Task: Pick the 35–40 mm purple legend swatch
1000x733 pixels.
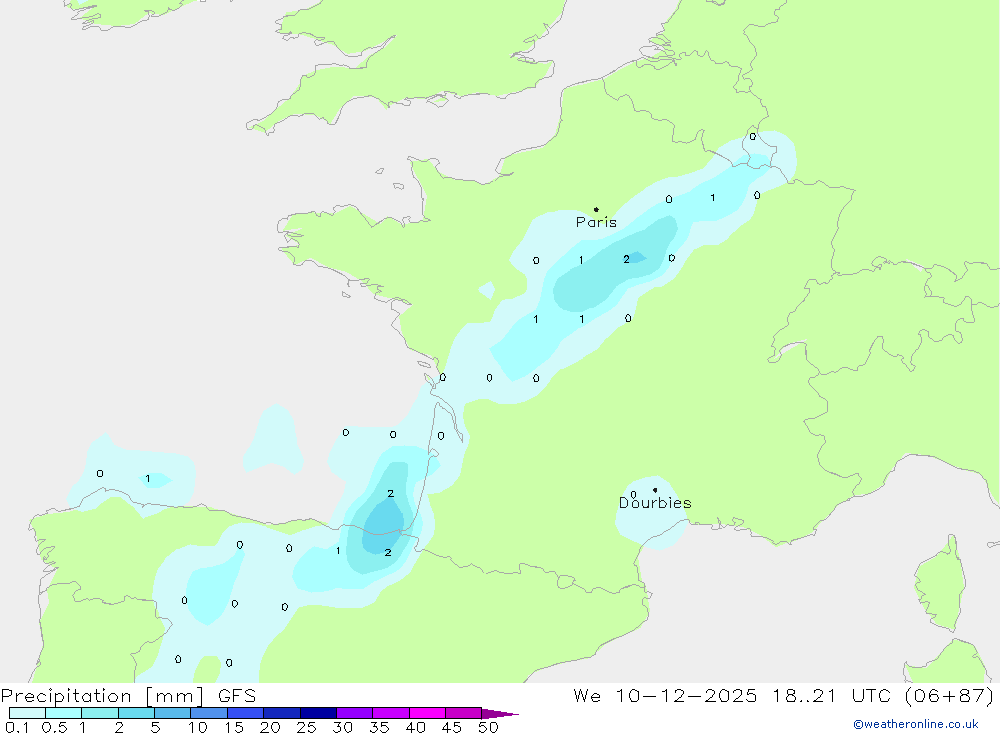Action: (391, 713)
